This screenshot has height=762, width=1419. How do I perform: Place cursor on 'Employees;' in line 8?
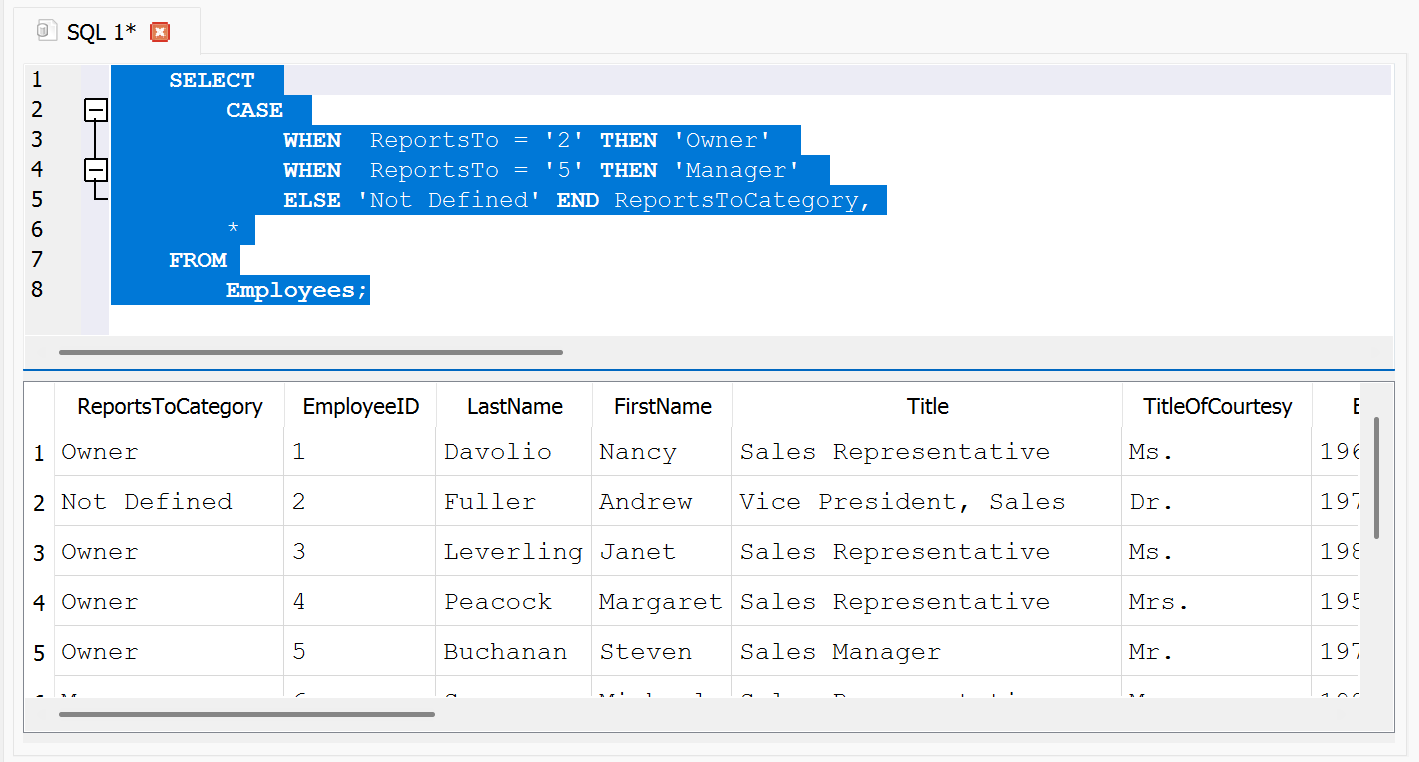tap(297, 290)
